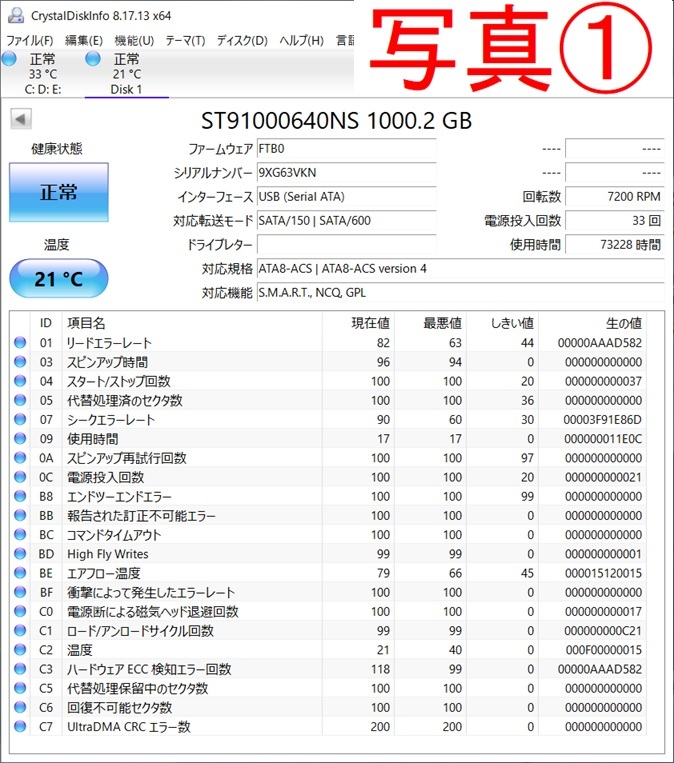Select the Disk 1 tab
Viewport: 674px width, 763px height.
(x=127, y=74)
